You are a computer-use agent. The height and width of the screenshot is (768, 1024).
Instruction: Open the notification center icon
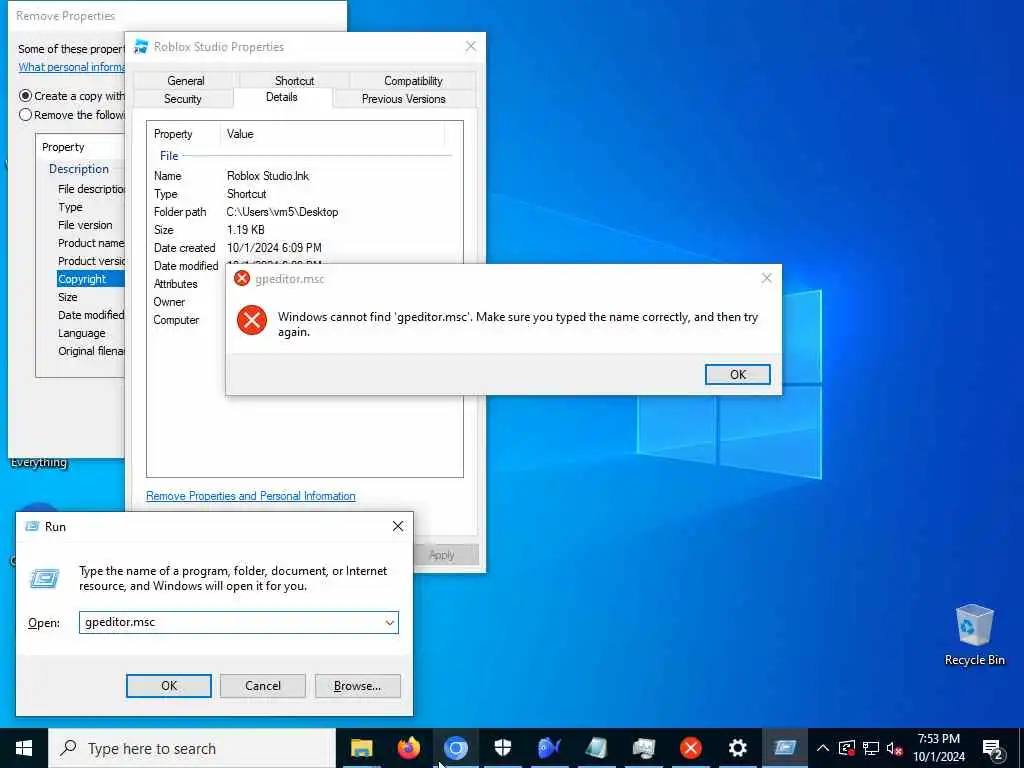pyautogui.click(x=993, y=748)
